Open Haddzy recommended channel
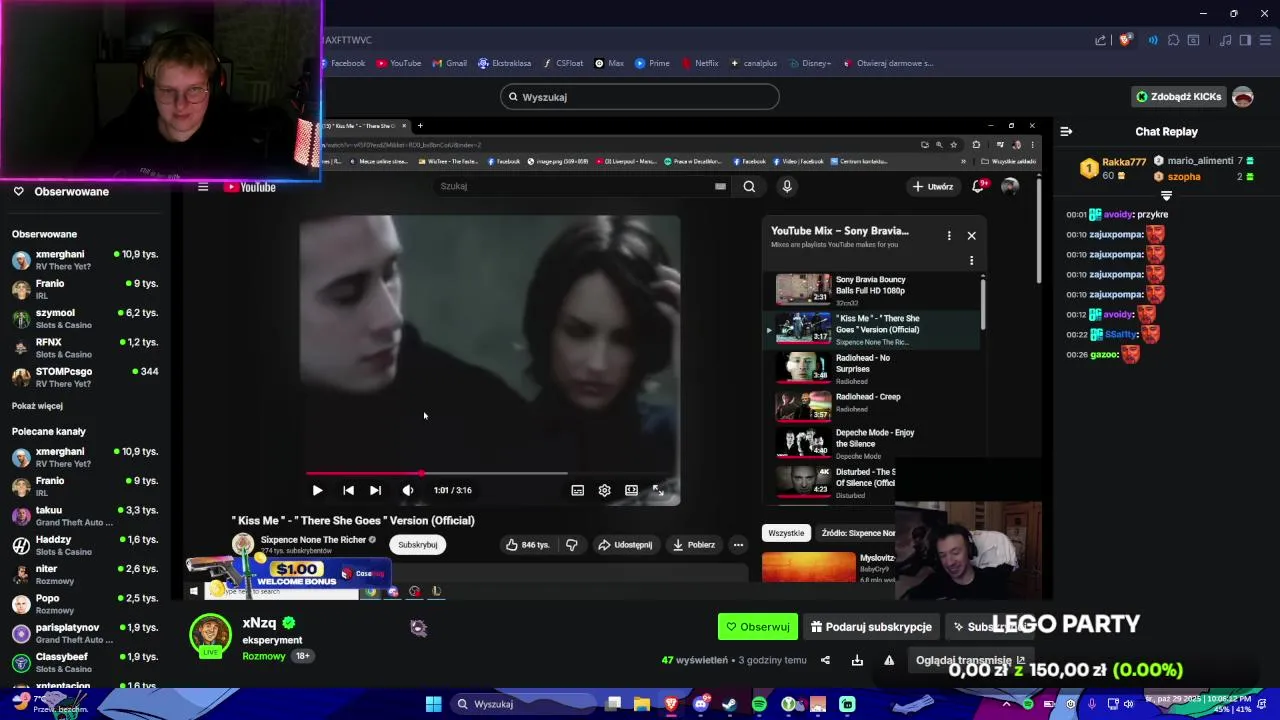This screenshot has height=720, width=1280. (x=85, y=545)
